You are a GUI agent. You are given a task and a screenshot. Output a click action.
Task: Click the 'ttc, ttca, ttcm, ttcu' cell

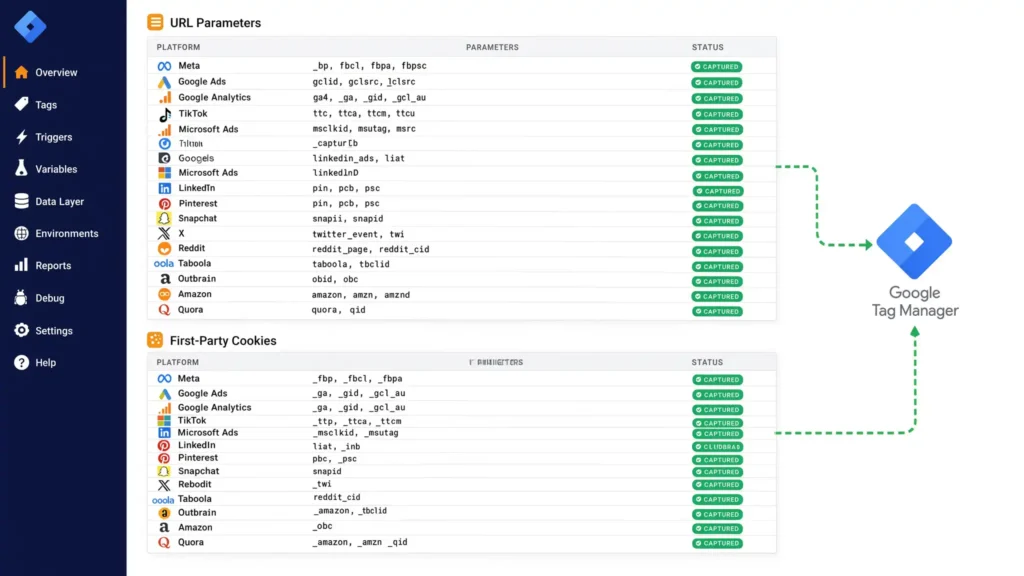[x=364, y=114]
